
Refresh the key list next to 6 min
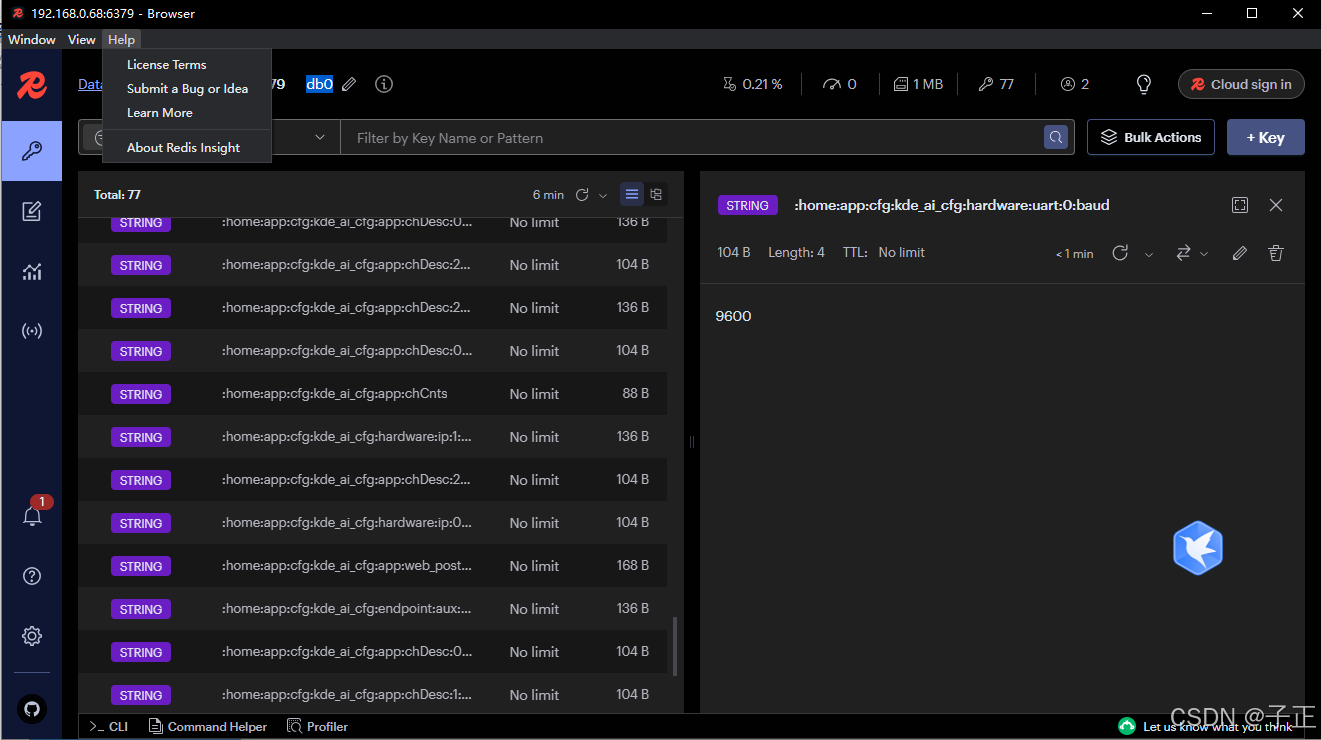coord(582,195)
